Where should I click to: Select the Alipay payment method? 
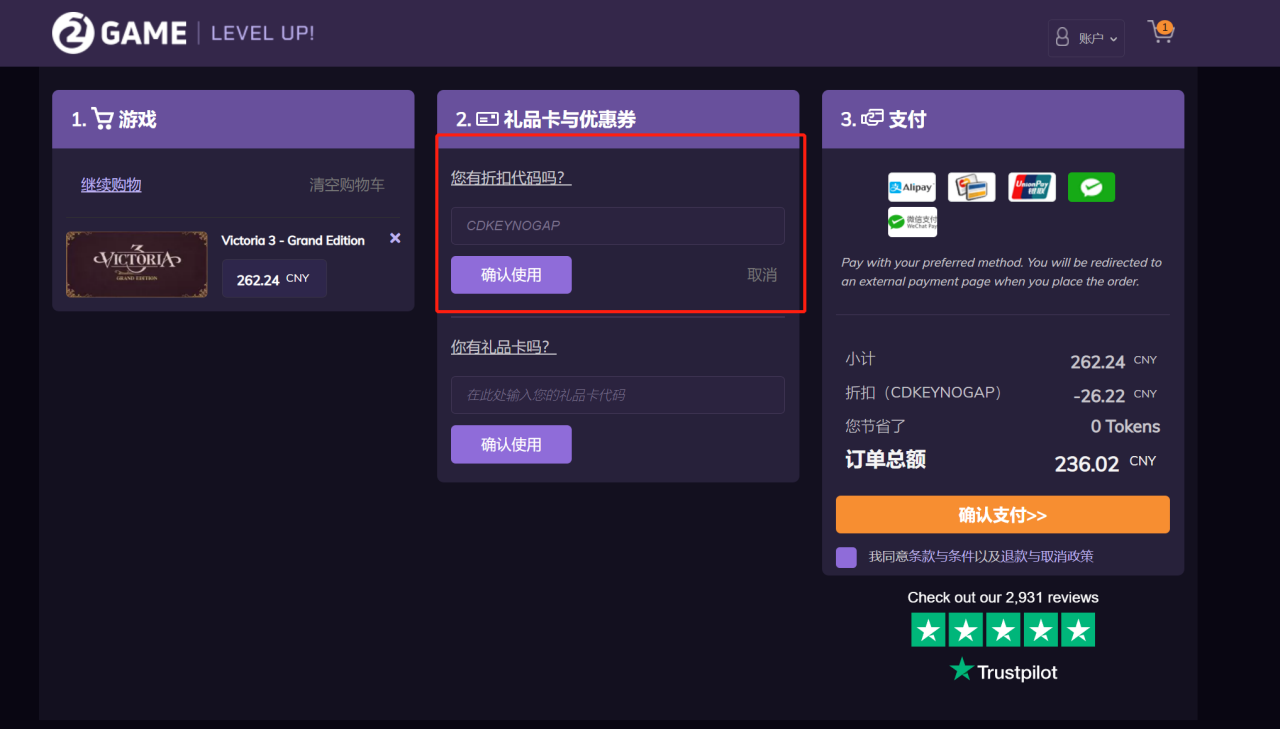[x=912, y=187]
